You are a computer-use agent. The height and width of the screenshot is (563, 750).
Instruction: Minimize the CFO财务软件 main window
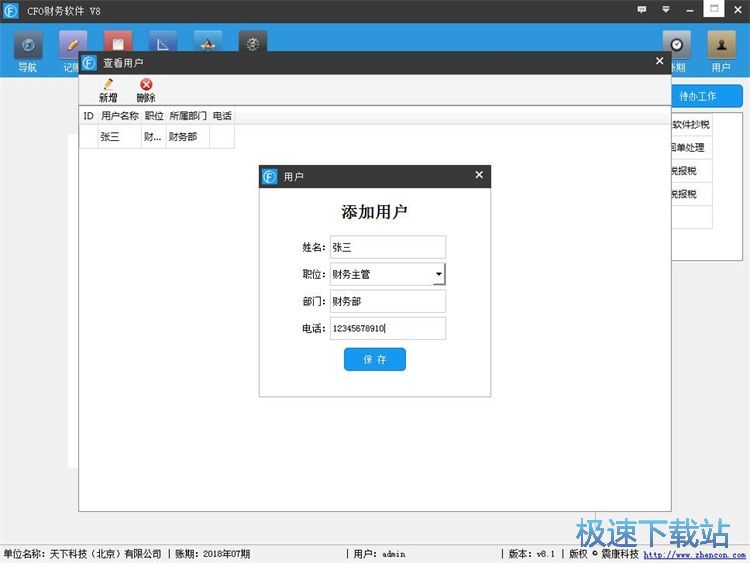689,10
